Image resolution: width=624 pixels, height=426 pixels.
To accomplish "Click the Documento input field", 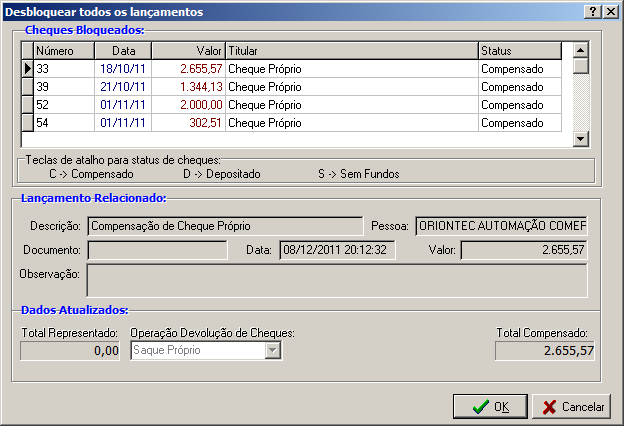I will [158, 248].
